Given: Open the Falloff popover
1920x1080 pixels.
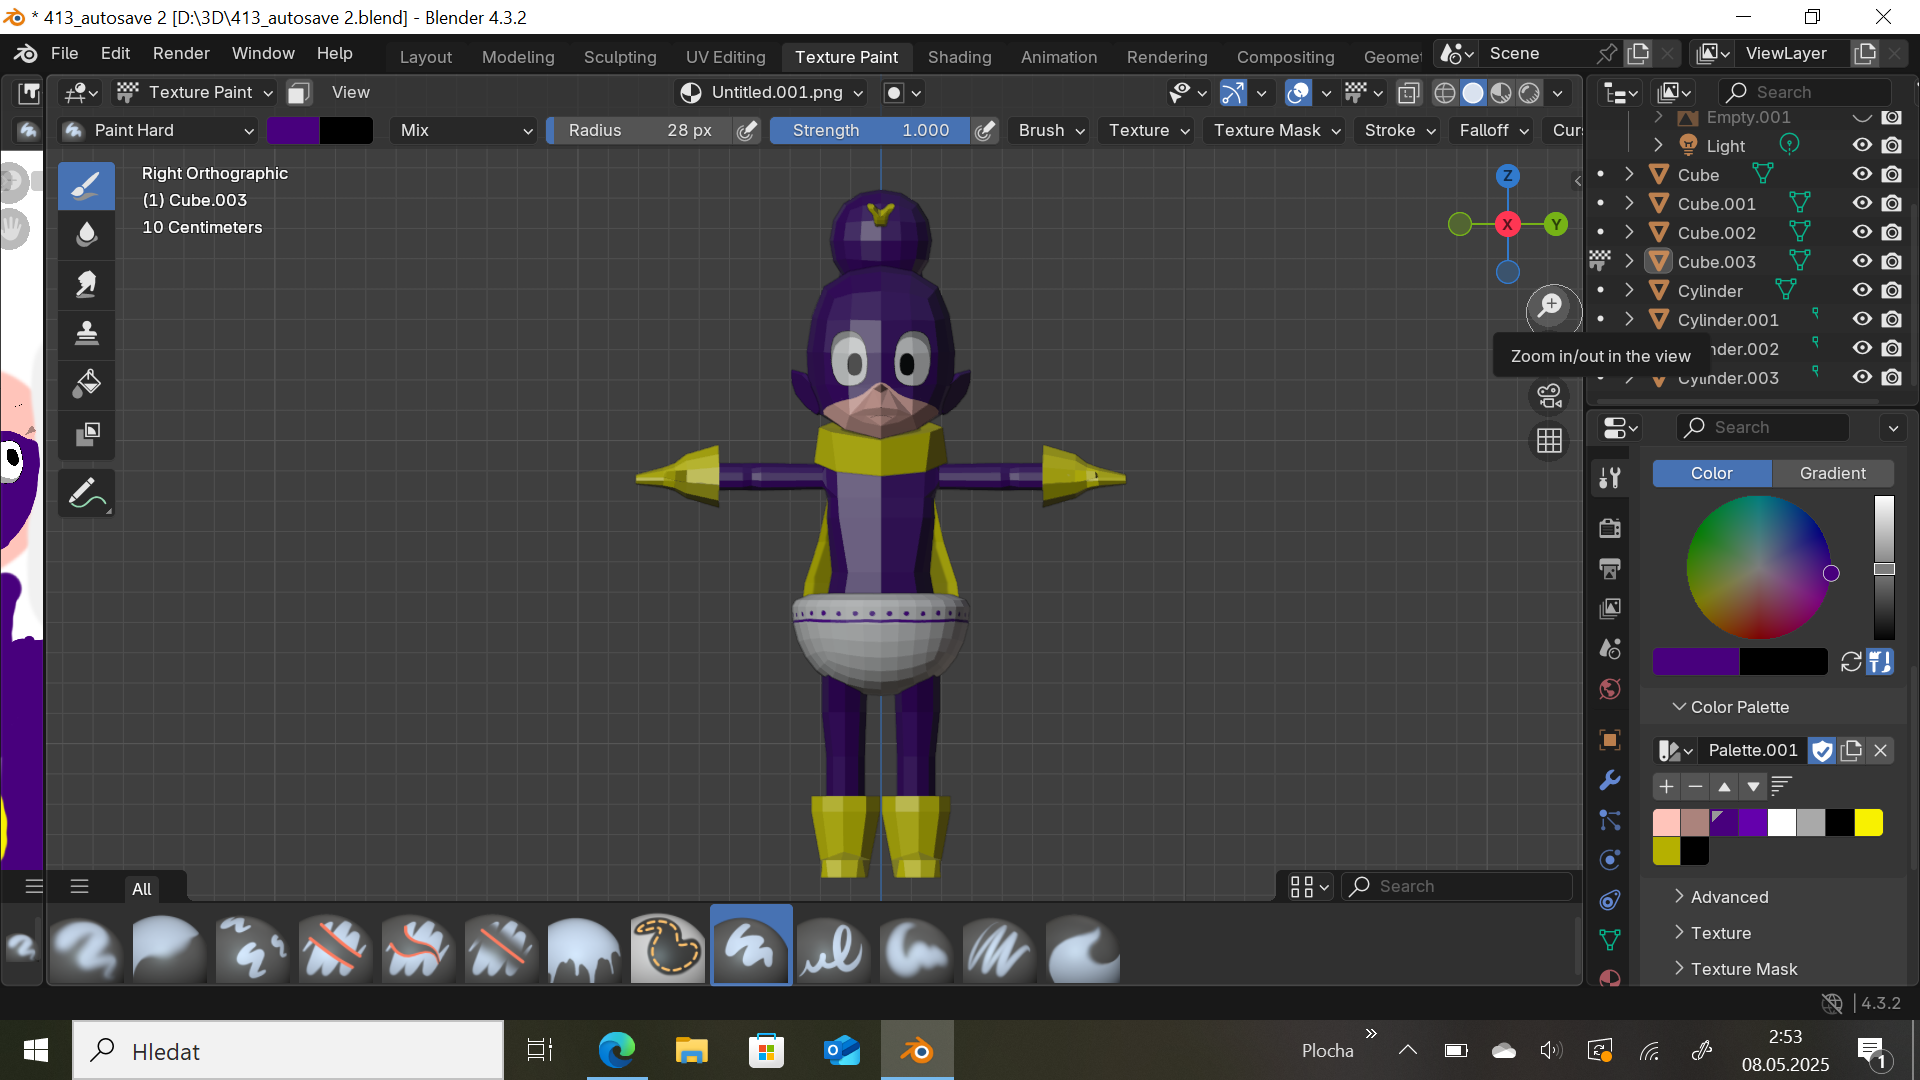Looking at the screenshot, I should click(1493, 130).
